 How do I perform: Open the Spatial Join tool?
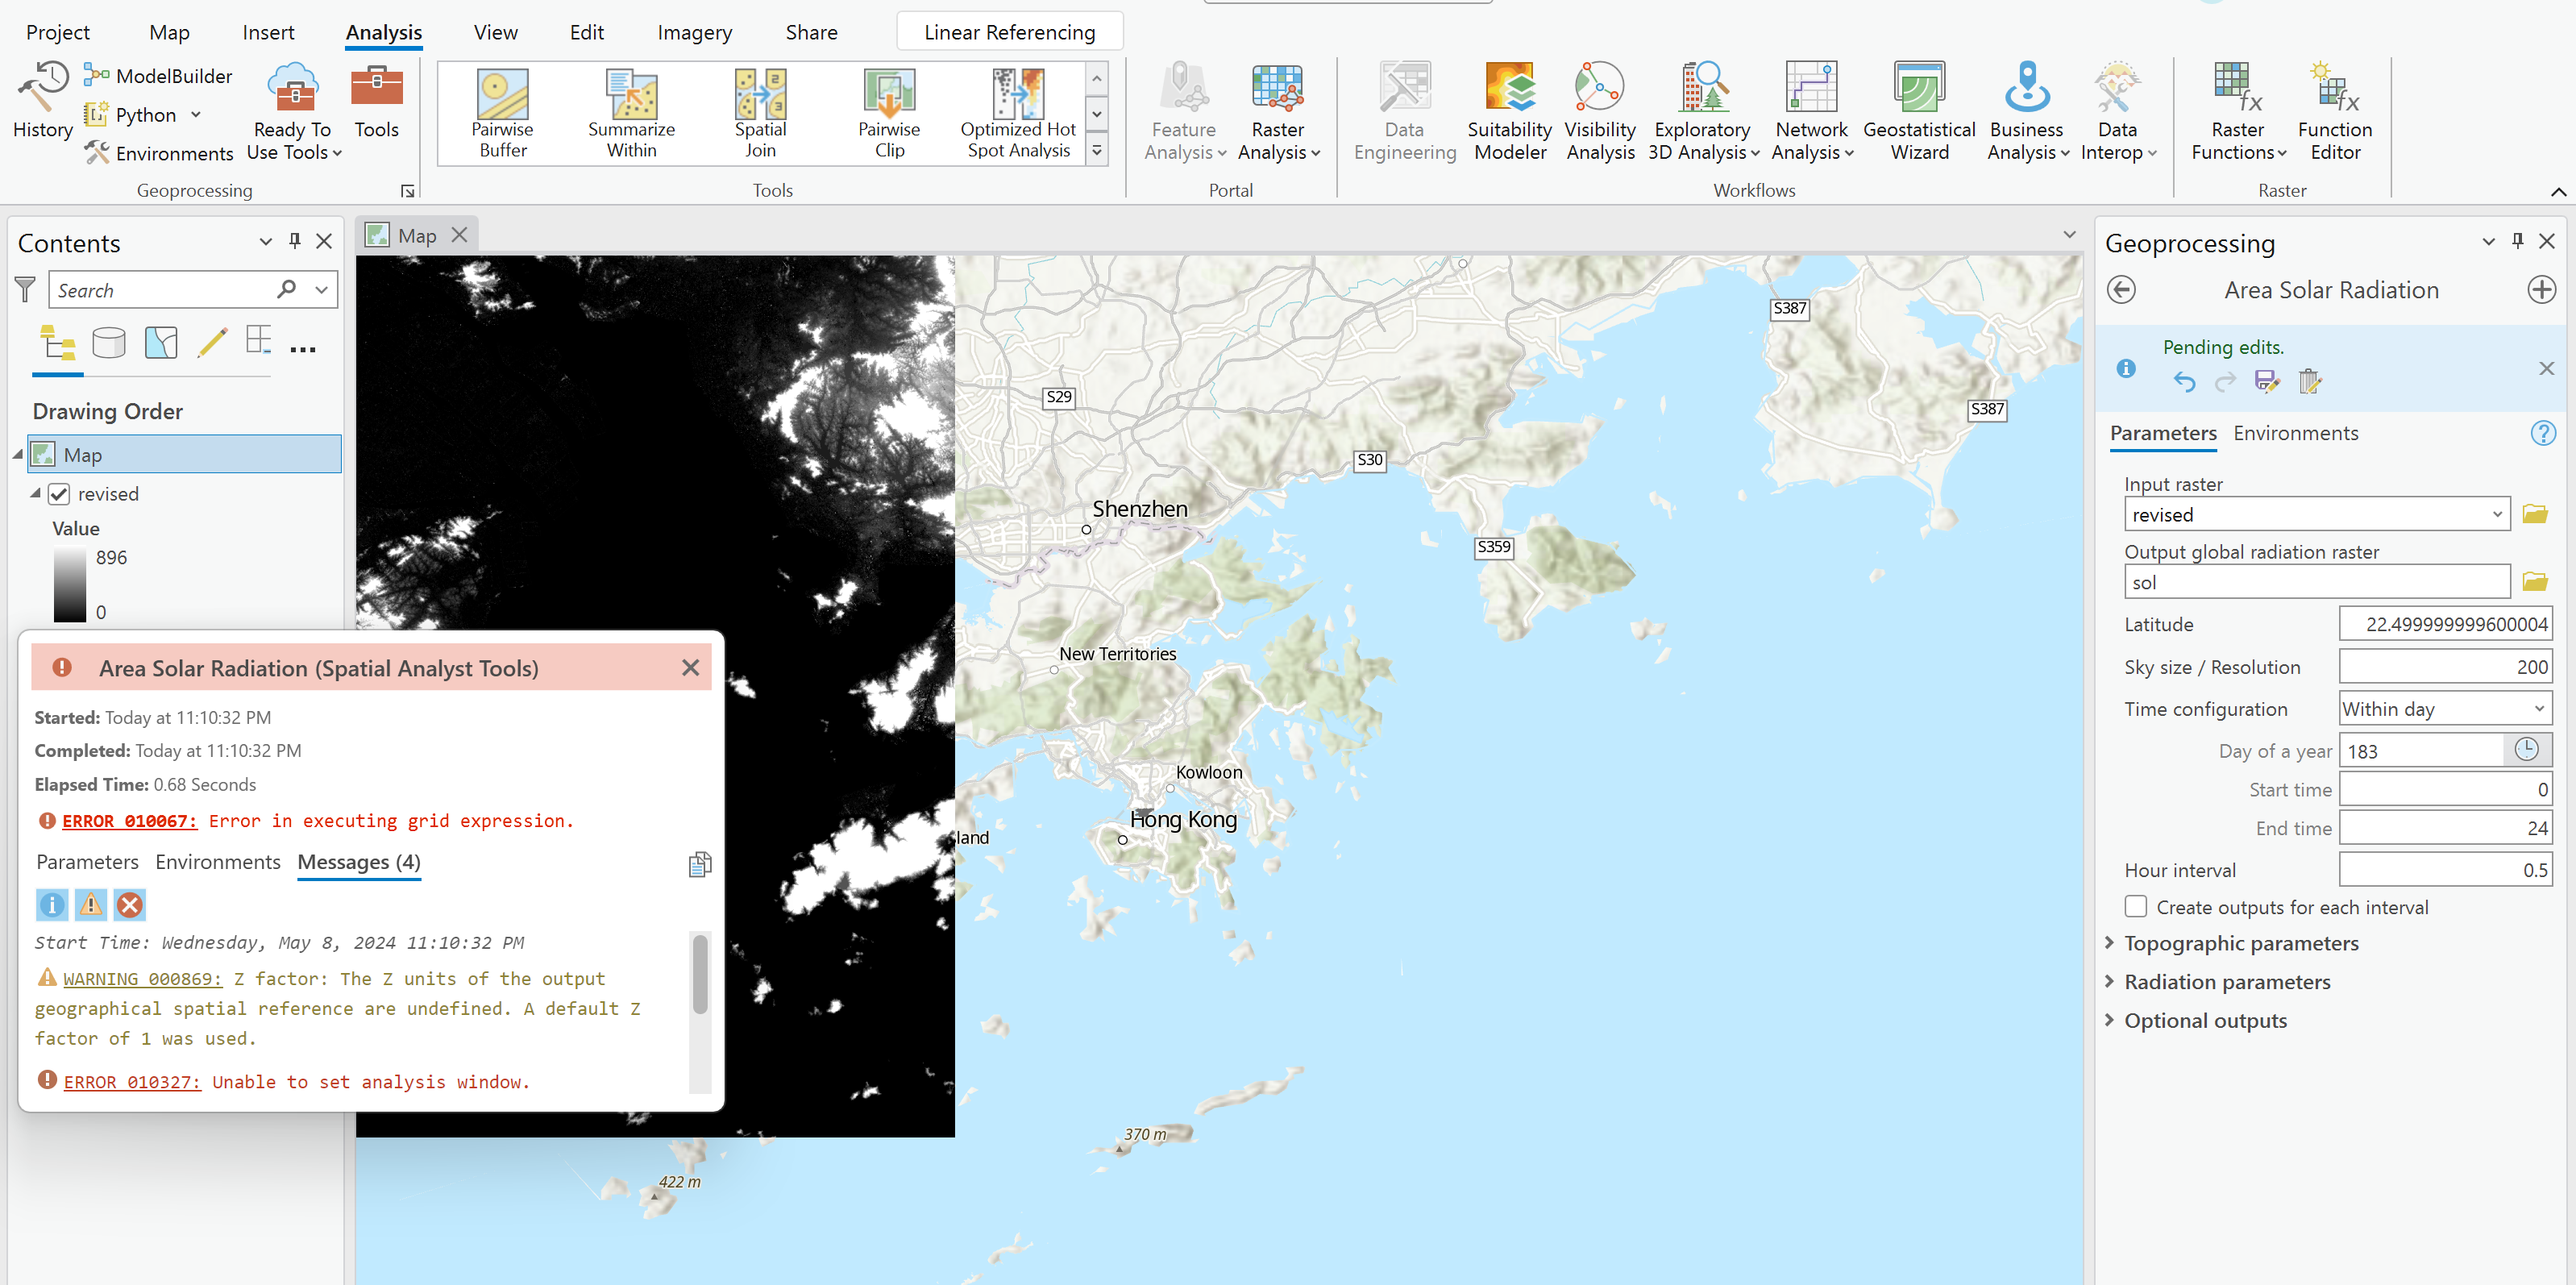(759, 110)
